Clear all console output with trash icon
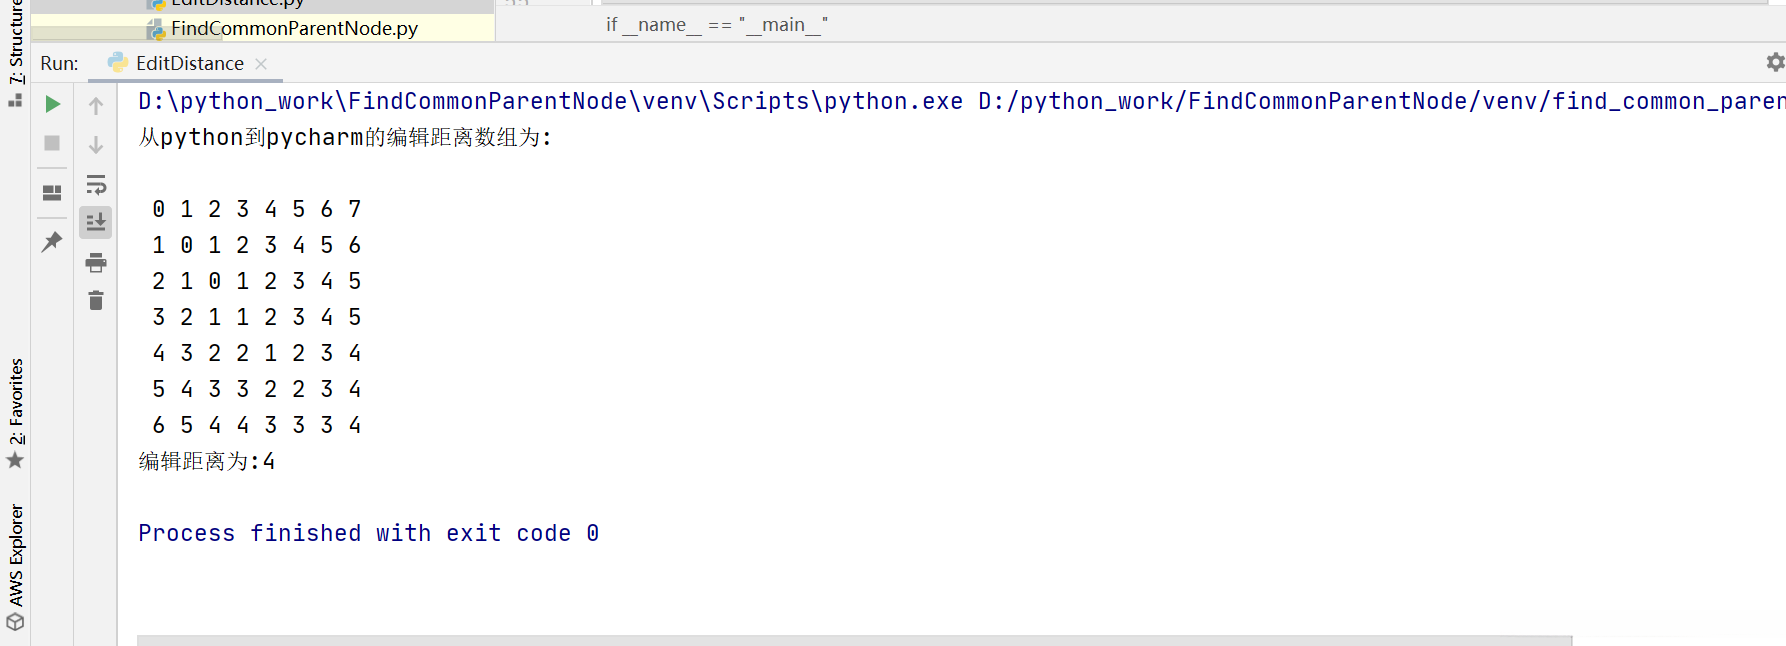1786x646 pixels. [96, 301]
